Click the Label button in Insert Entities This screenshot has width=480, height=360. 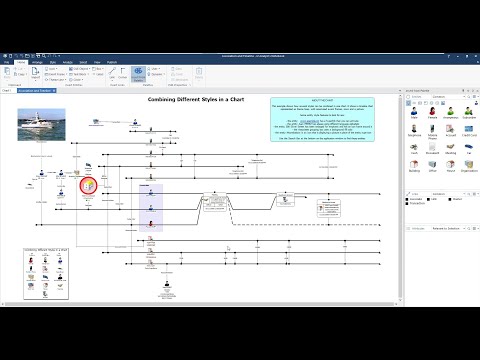pyautogui.click(x=98, y=74)
